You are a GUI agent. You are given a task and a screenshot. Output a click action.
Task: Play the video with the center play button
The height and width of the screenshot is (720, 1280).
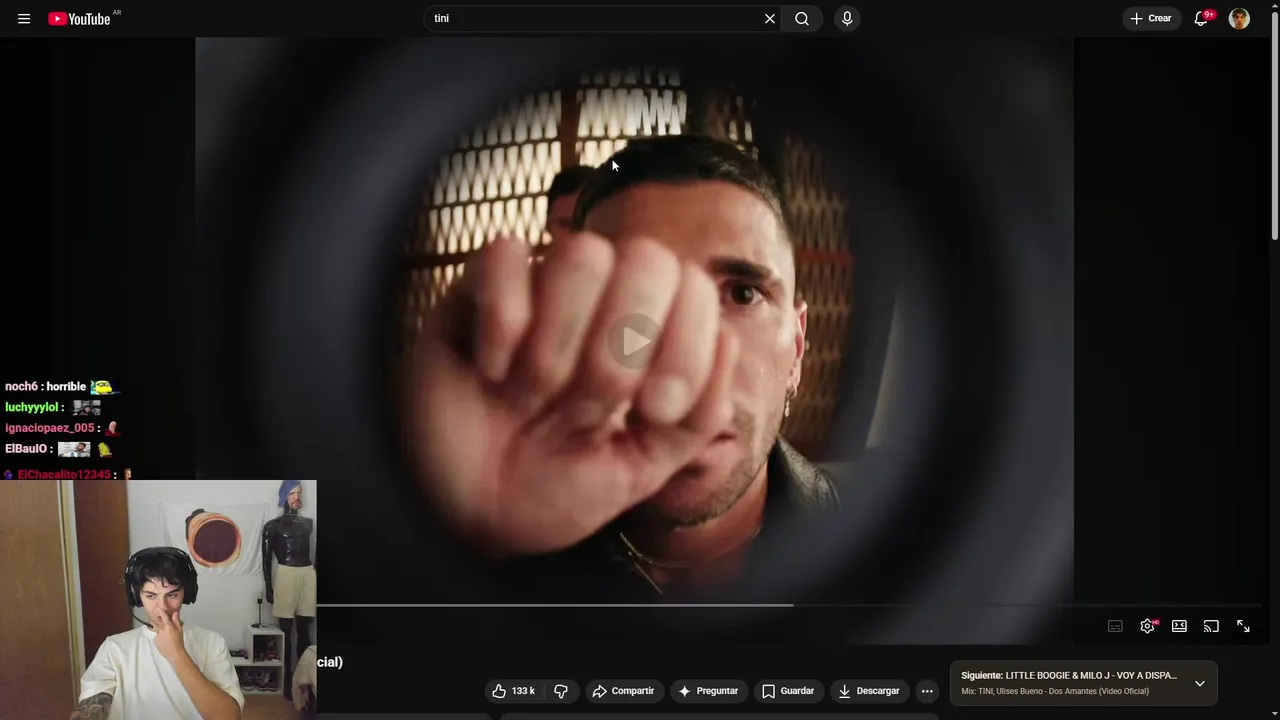635,342
